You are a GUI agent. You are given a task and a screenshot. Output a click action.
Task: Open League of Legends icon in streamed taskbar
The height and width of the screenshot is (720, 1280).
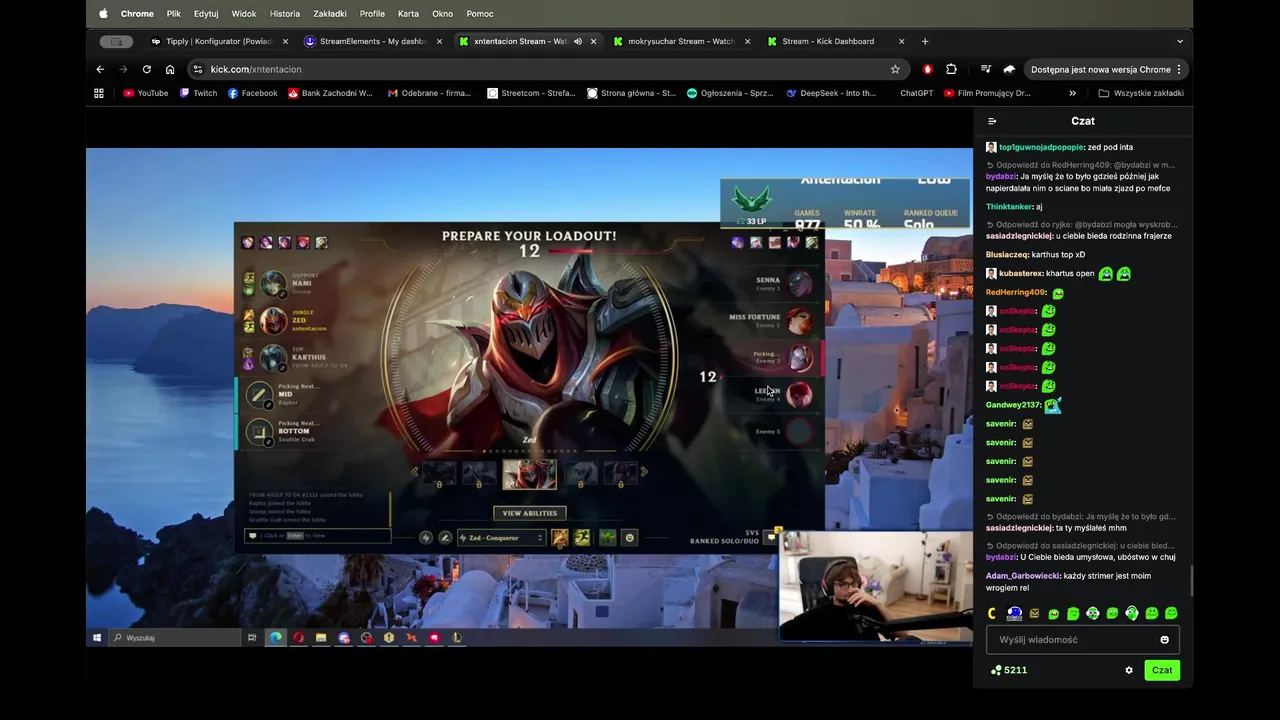pos(456,637)
